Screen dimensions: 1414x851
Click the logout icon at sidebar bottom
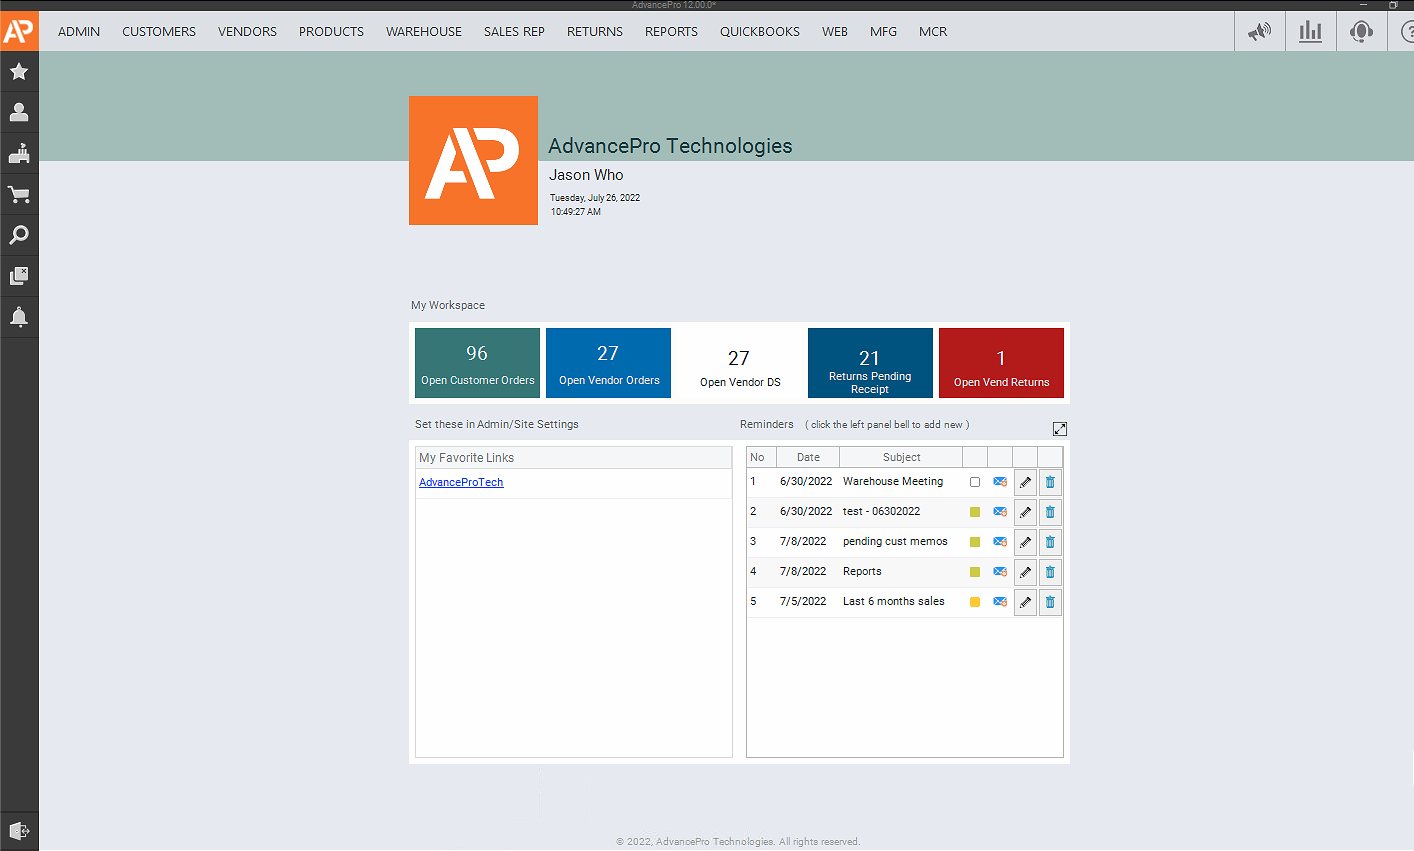pyautogui.click(x=19, y=830)
